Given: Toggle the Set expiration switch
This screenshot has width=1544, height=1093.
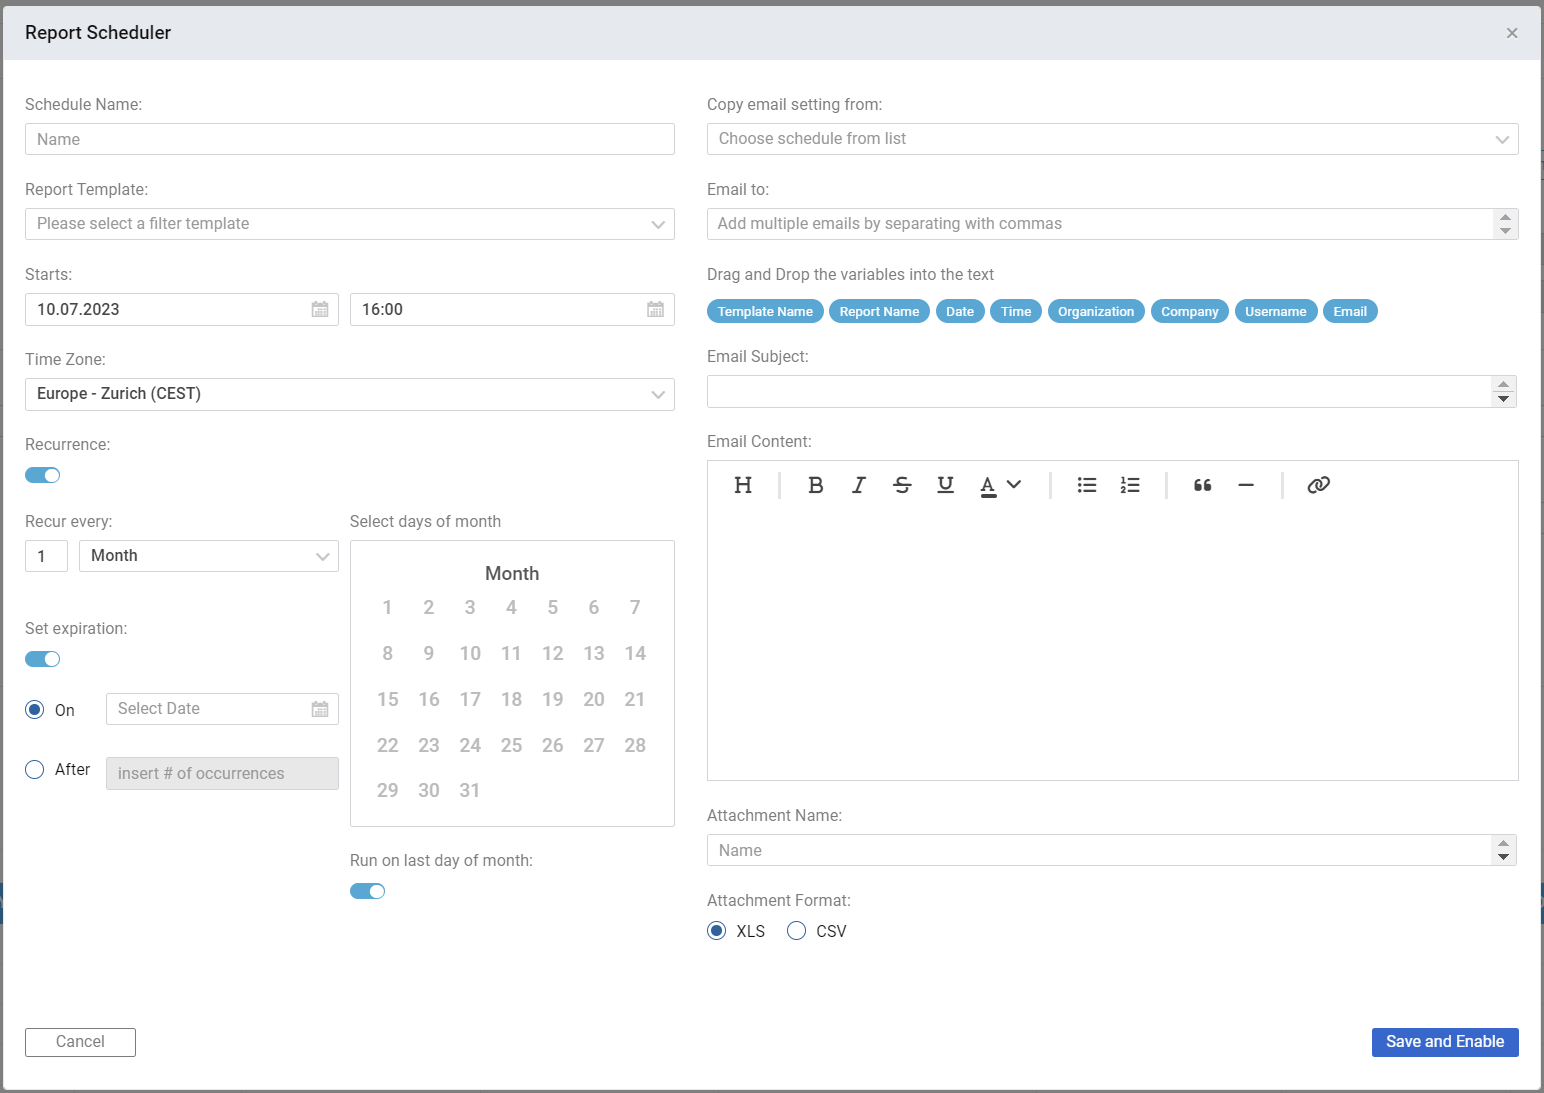Looking at the screenshot, I should (43, 659).
